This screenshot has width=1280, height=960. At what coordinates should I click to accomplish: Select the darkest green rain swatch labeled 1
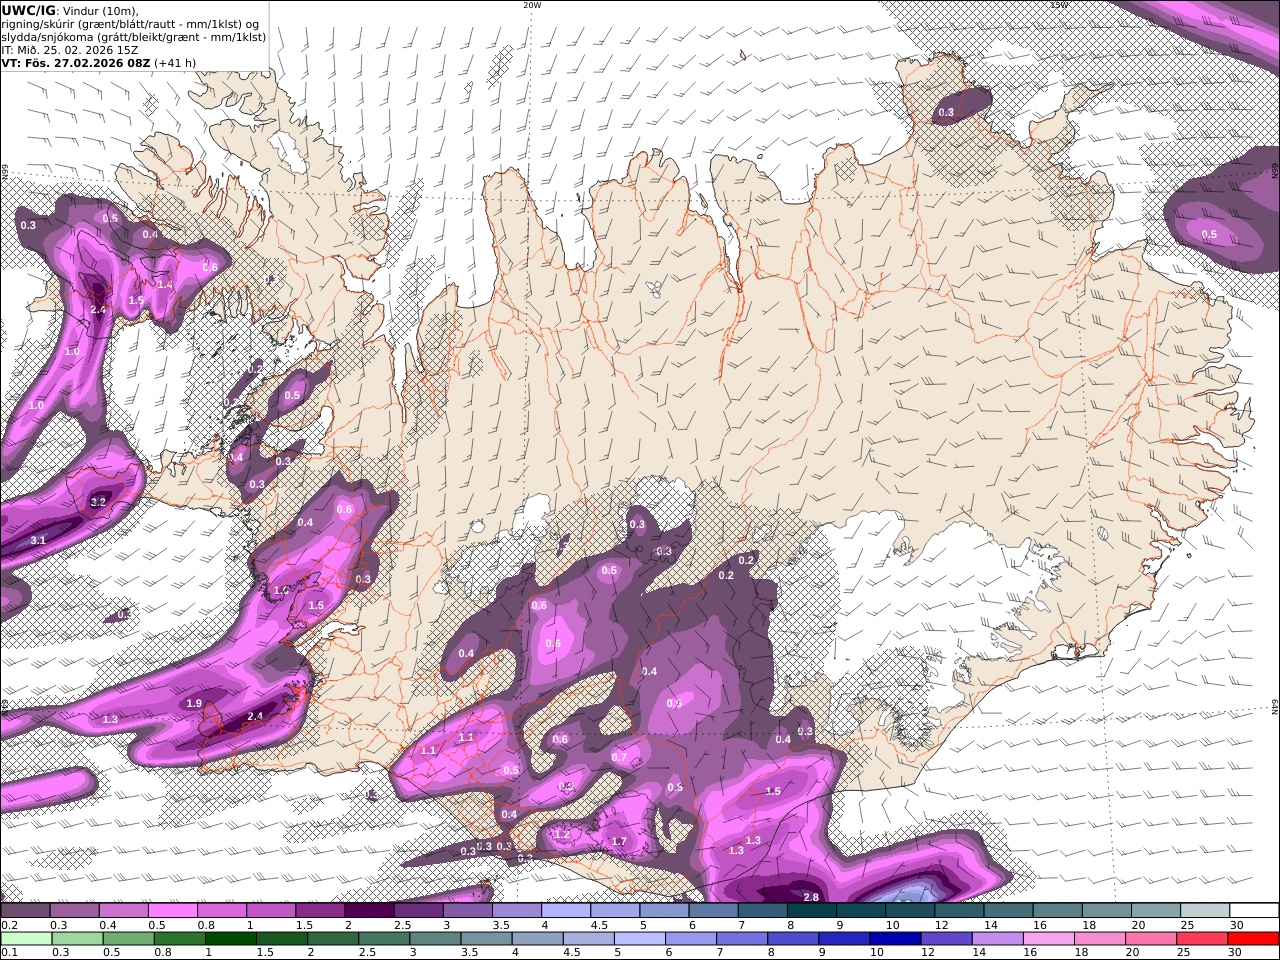[x=230, y=938]
